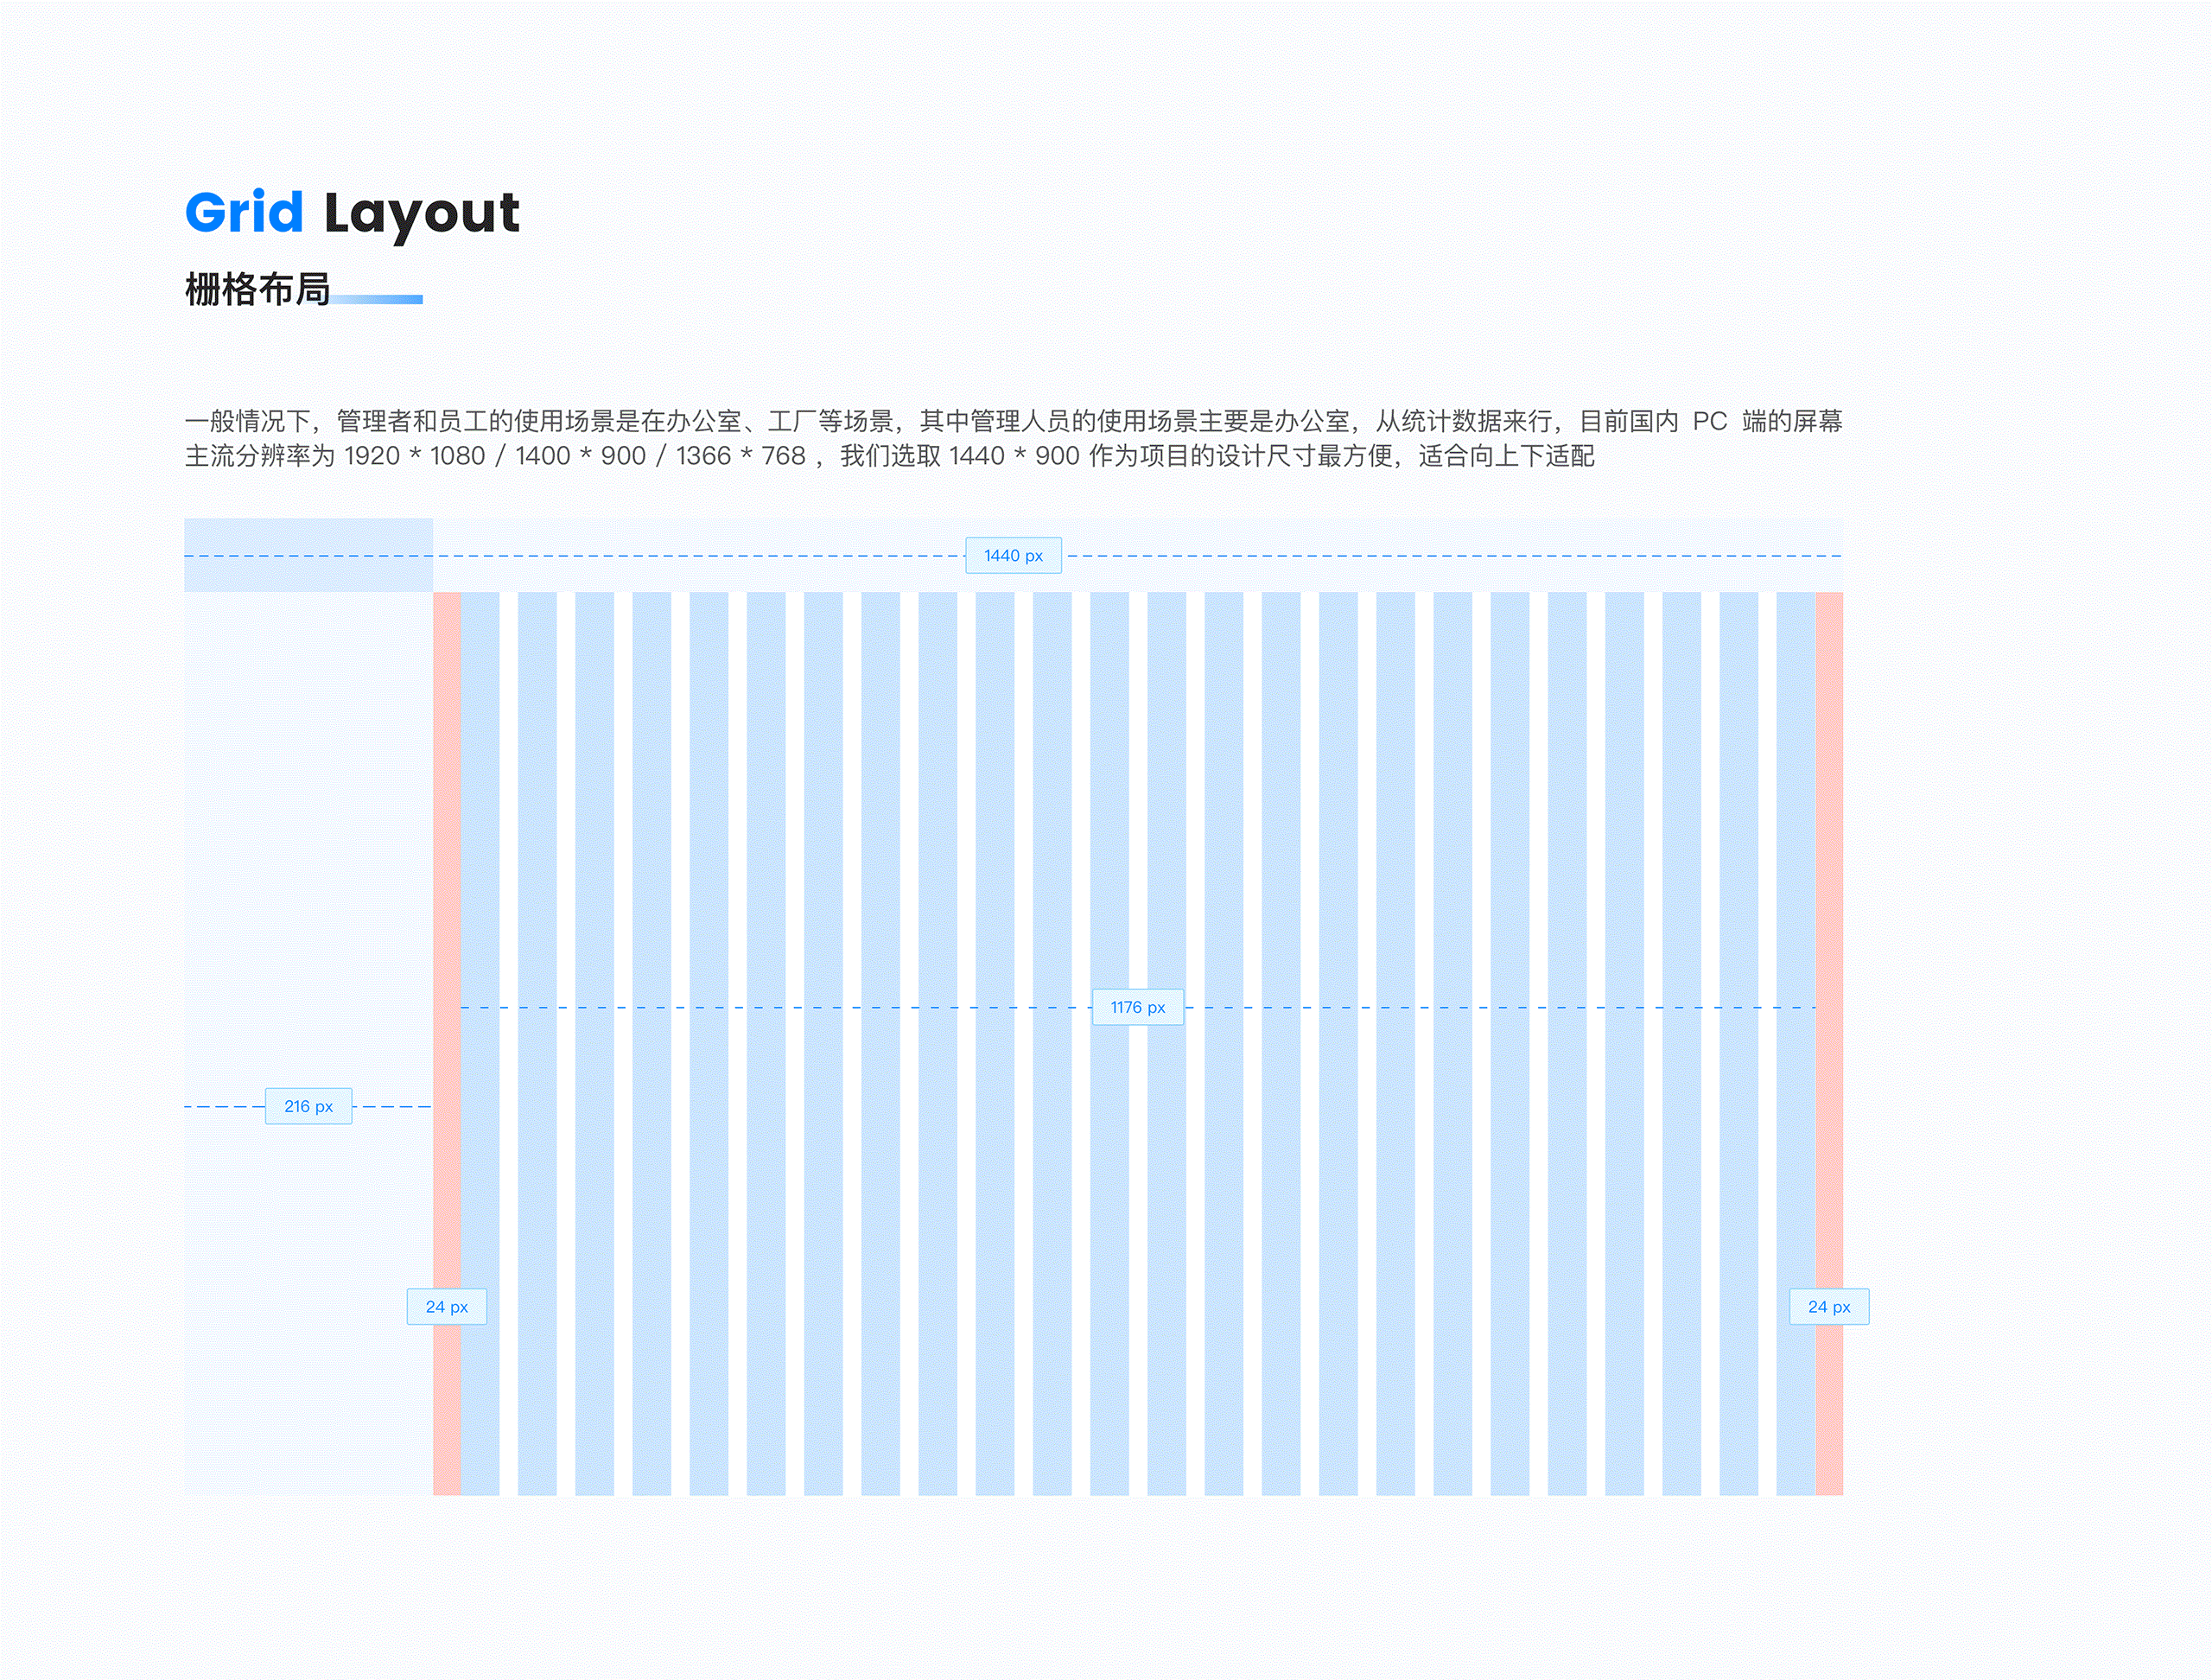2212x1680 pixels.
Task: Click the paragraph line starting 主流分辨率为
Action: pyautogui.click(x=889, y=456)
